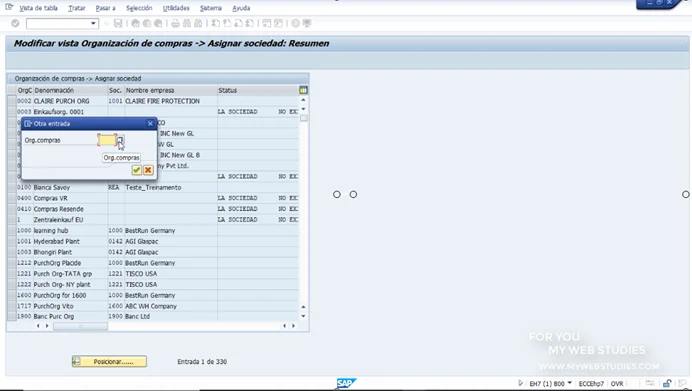Image resolution: width=692 pixels, height=391 pixels.
Task: Open search help beside the Org.compras field
Action: [x=120, y=140]
